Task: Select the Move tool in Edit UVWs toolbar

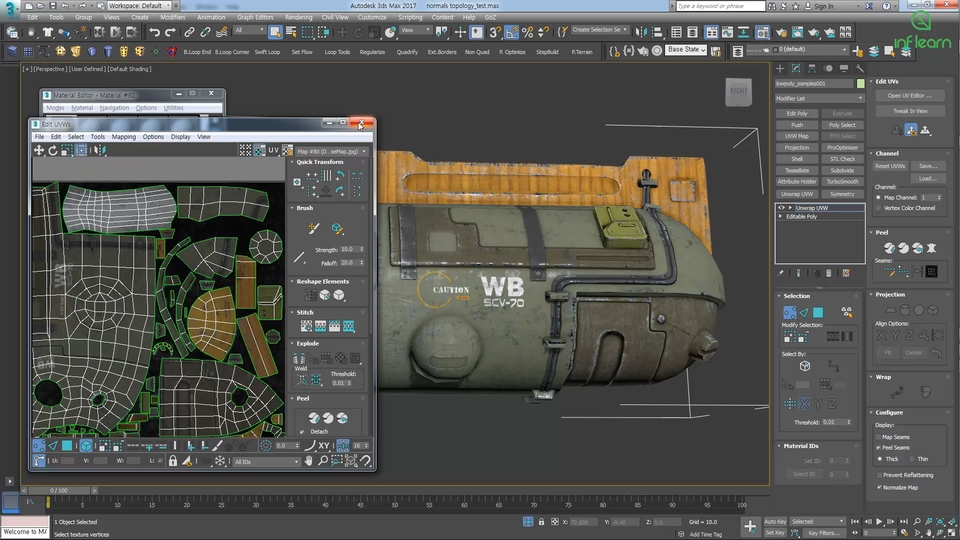Action: (39, 150)
